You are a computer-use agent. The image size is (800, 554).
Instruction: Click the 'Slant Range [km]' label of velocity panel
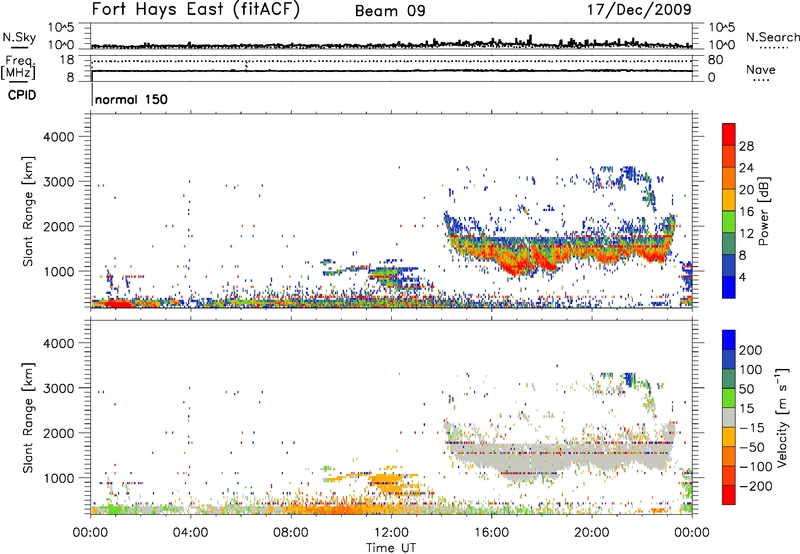click(x=28, y=418)
